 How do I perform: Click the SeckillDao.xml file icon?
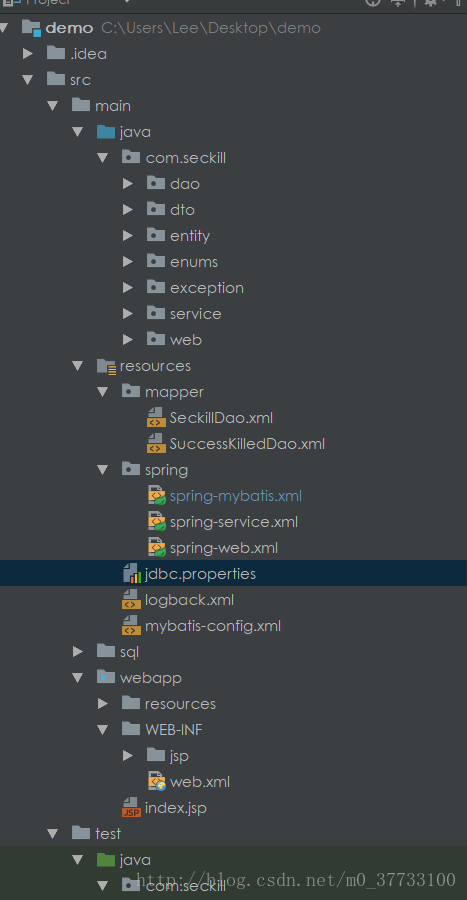[x=157, y=418]
